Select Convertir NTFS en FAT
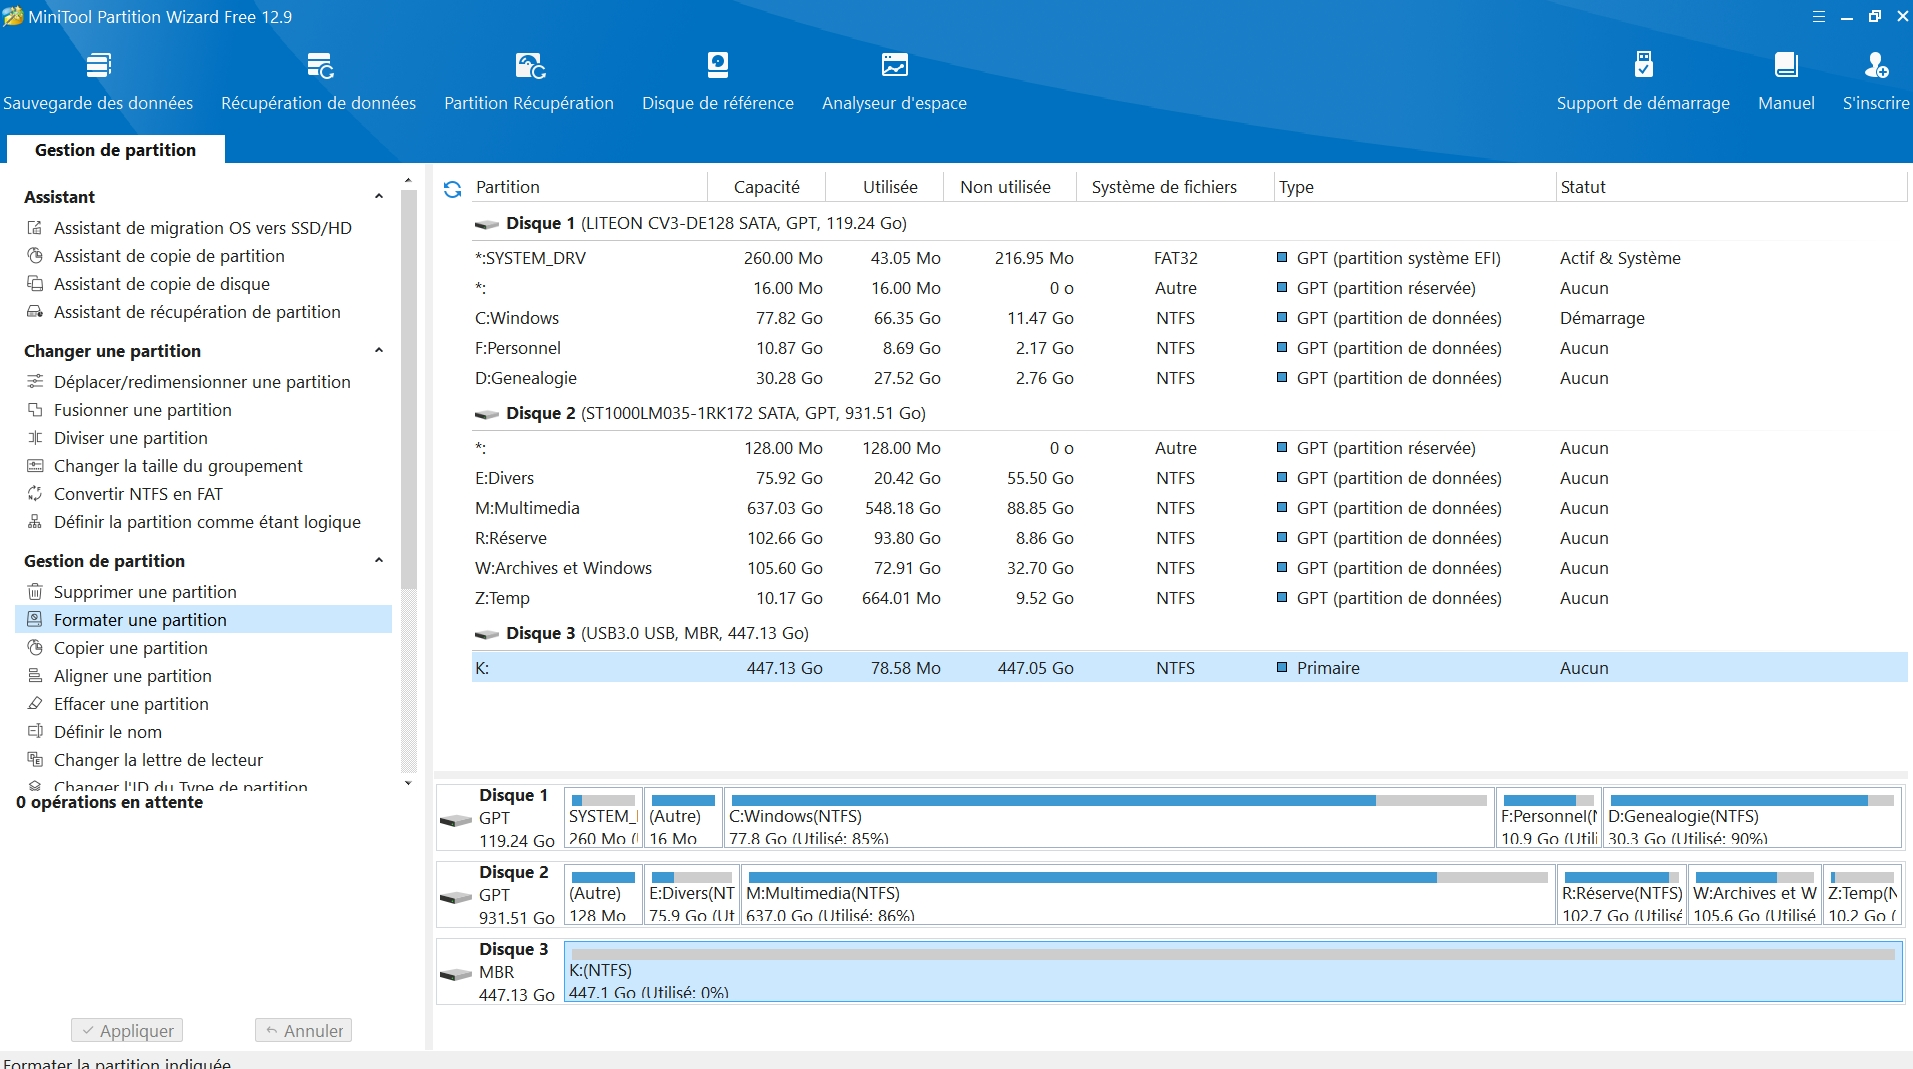This screenshot has width=1913, height=1069. point(138,494)
